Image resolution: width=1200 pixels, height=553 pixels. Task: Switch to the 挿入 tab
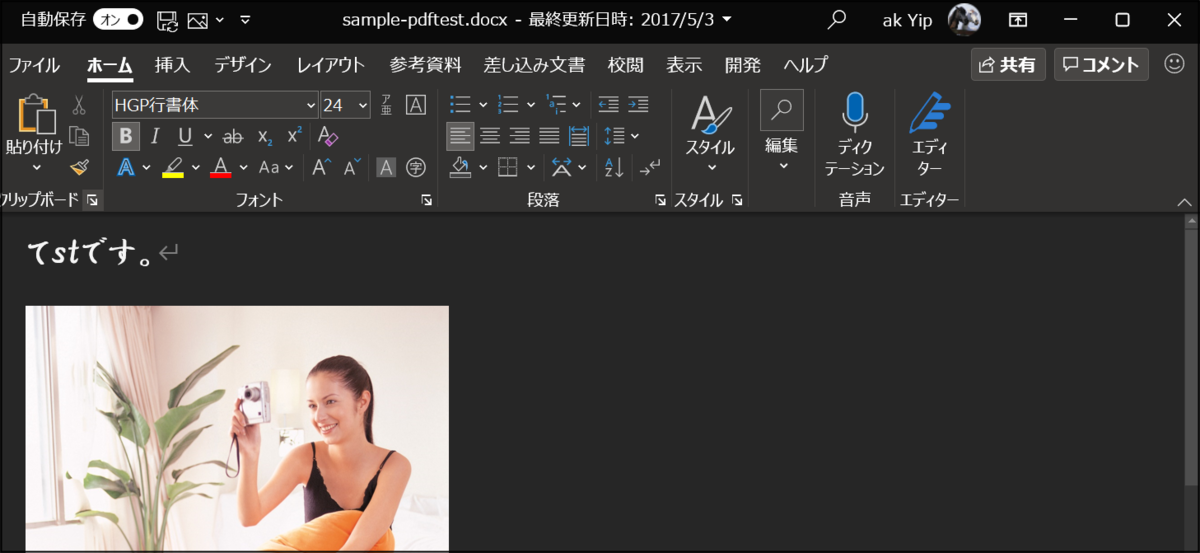pos(172,65)
